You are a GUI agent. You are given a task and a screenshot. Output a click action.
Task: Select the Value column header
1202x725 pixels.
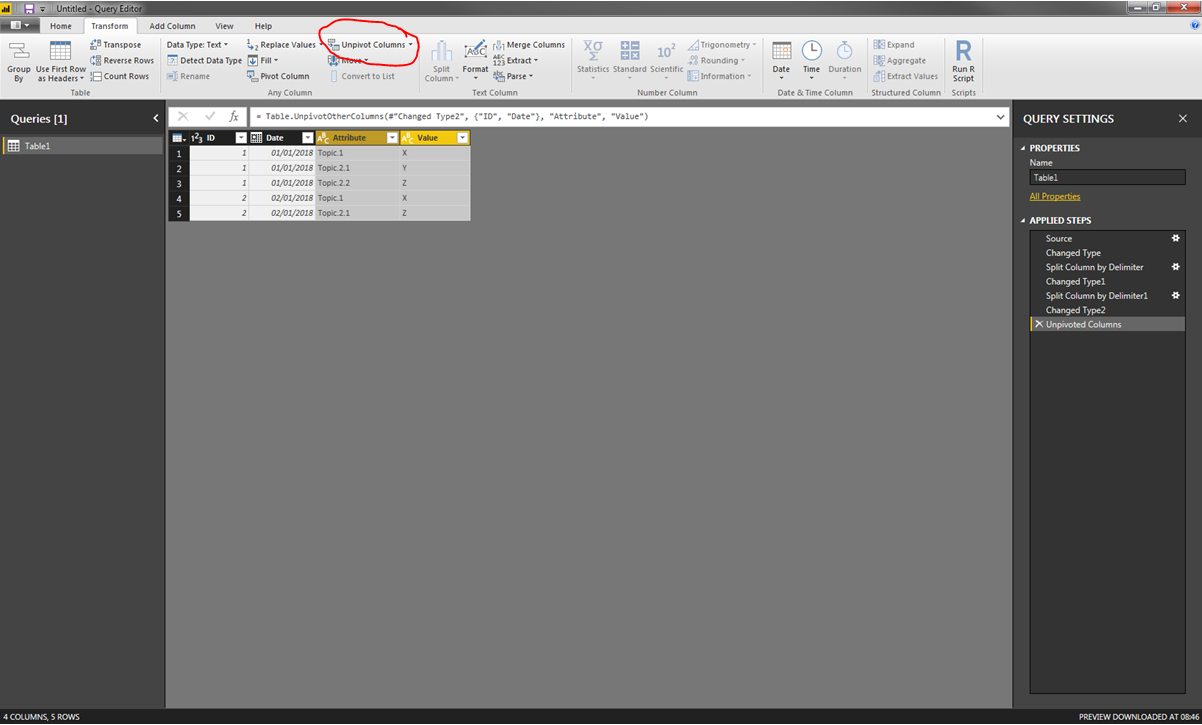click(435, 138)
